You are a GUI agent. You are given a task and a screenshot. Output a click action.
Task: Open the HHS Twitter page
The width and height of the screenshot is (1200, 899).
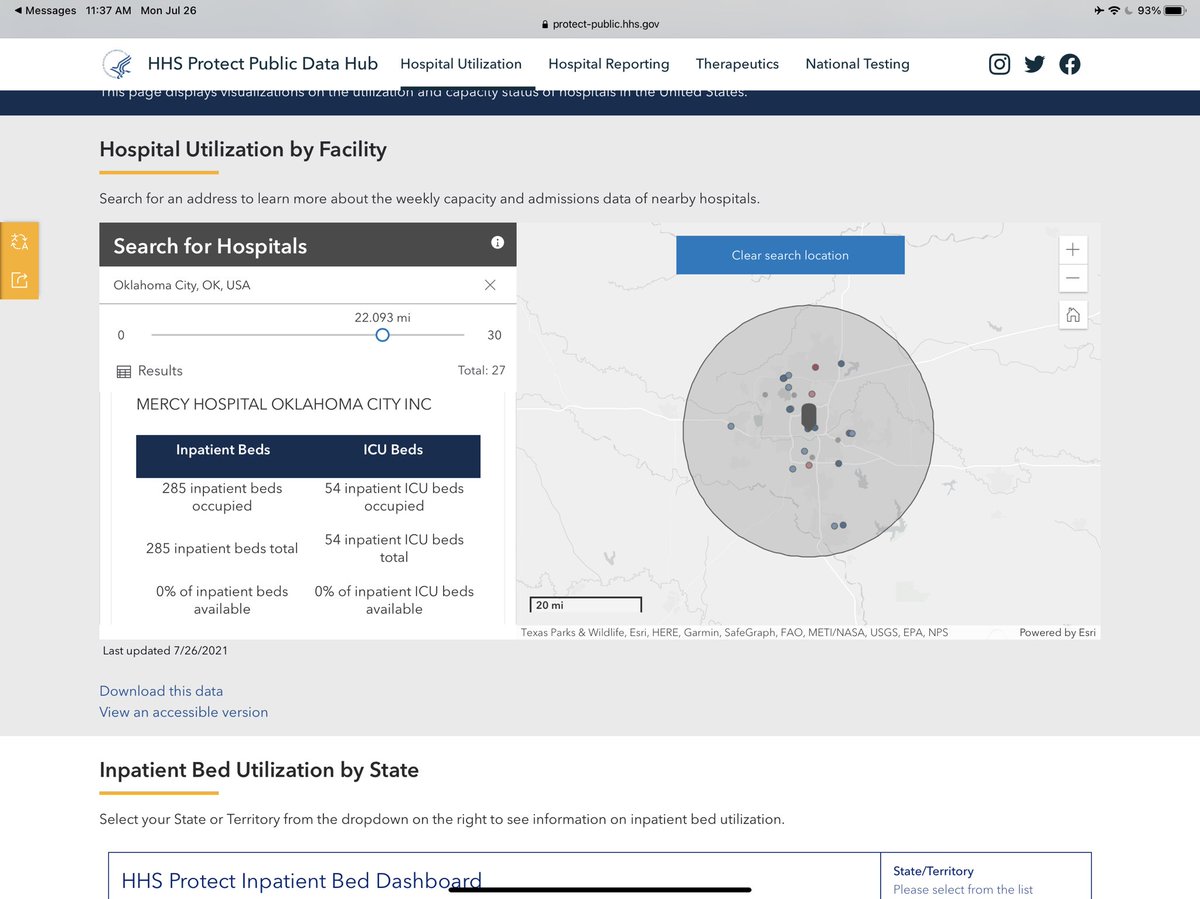tap(1035, 64)
